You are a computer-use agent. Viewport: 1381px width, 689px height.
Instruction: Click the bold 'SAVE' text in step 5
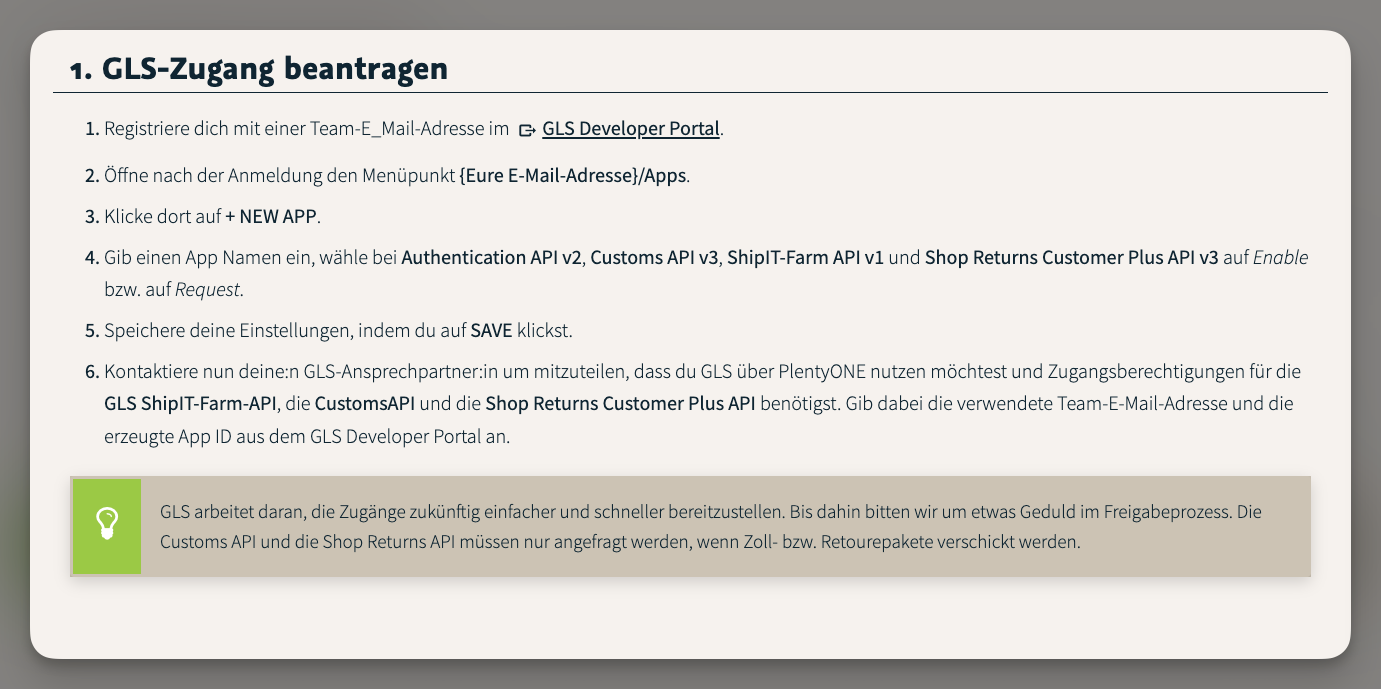point(491,331)
